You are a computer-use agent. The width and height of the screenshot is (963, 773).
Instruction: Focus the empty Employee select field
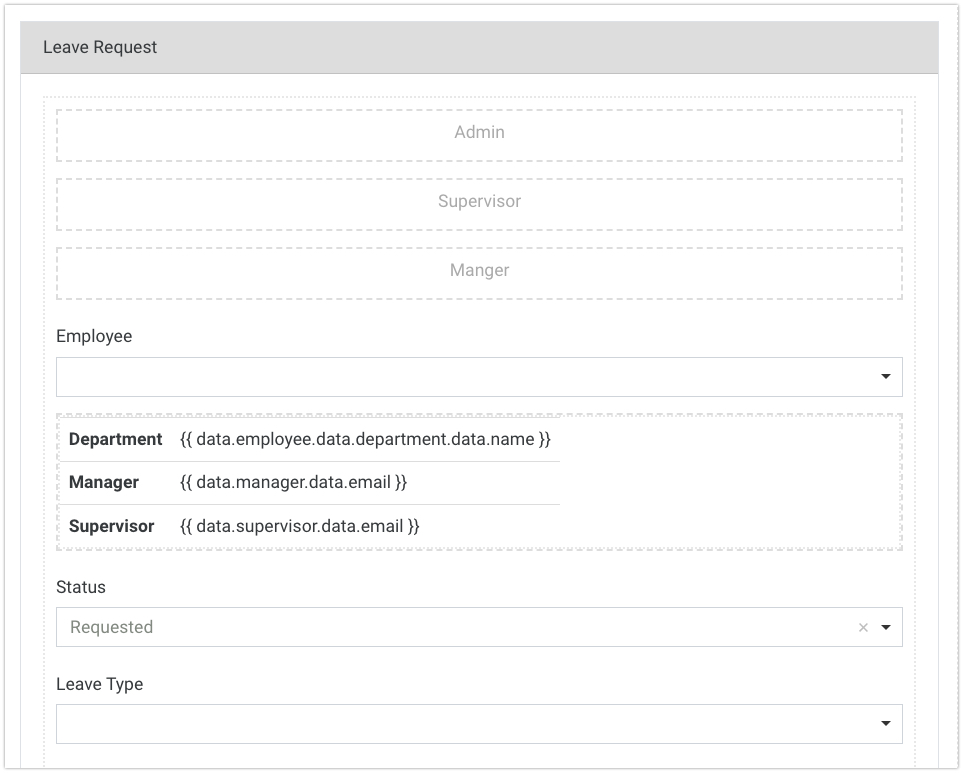460,377
